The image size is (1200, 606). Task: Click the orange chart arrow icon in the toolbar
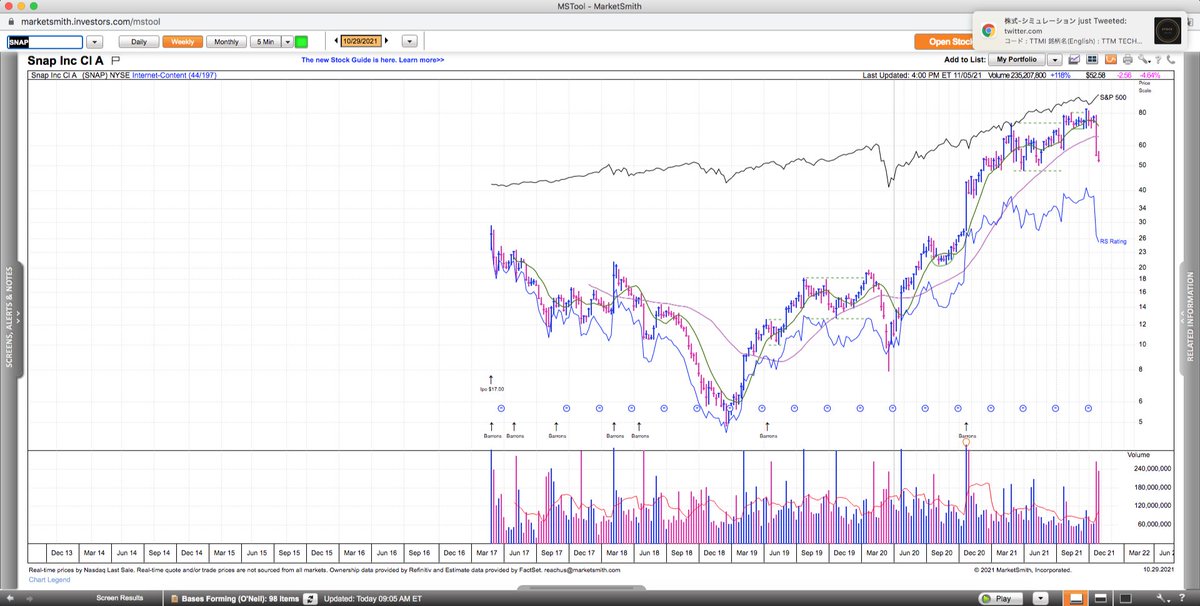point(1111,60)
